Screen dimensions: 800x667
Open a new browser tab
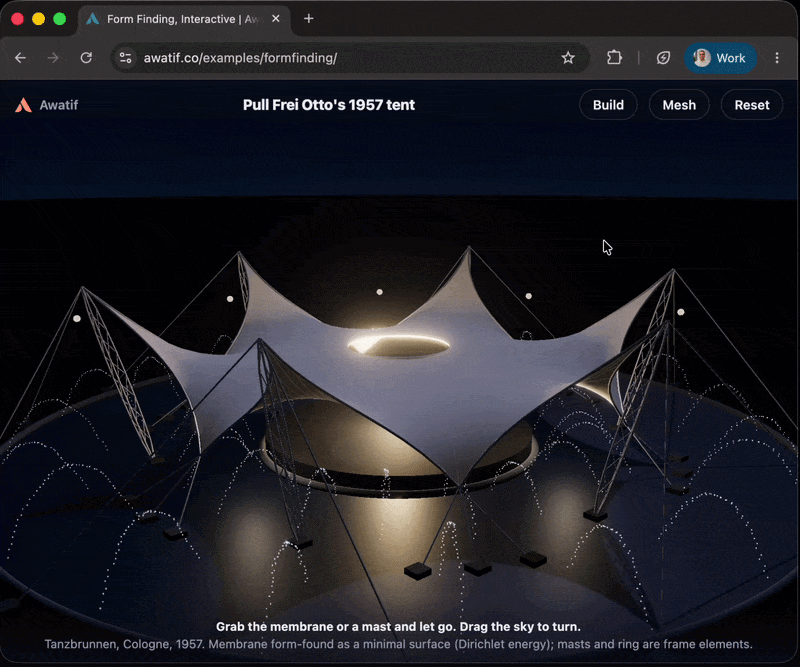point(309,19)
